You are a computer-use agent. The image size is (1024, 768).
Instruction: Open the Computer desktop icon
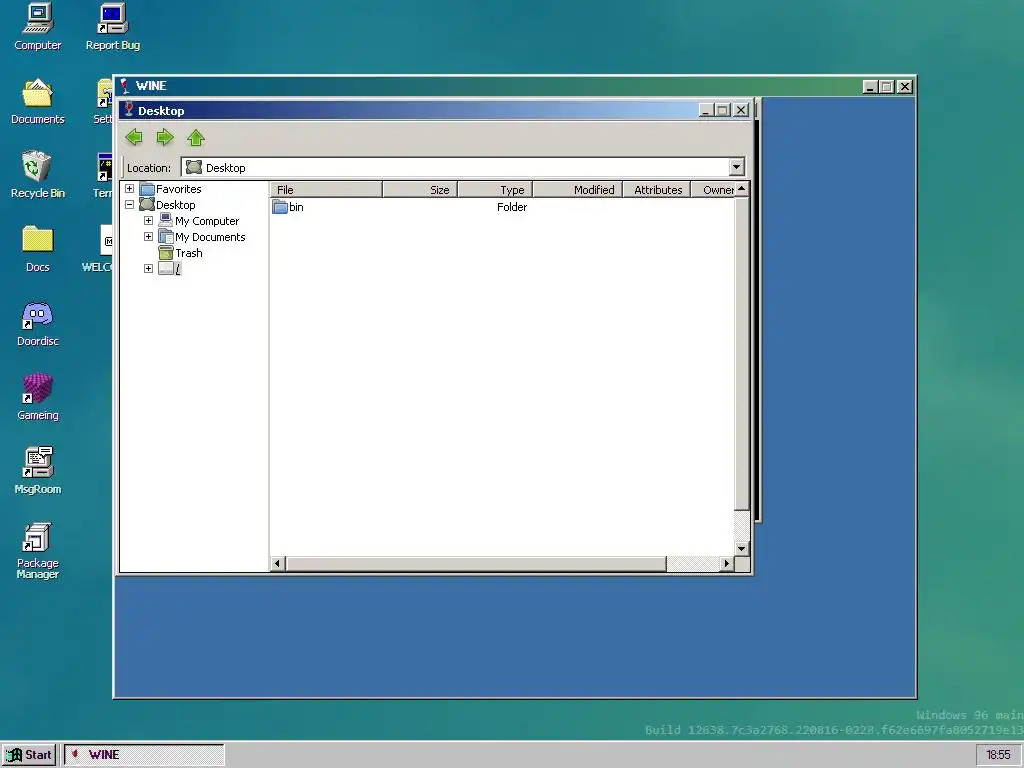tap(37, 27)
